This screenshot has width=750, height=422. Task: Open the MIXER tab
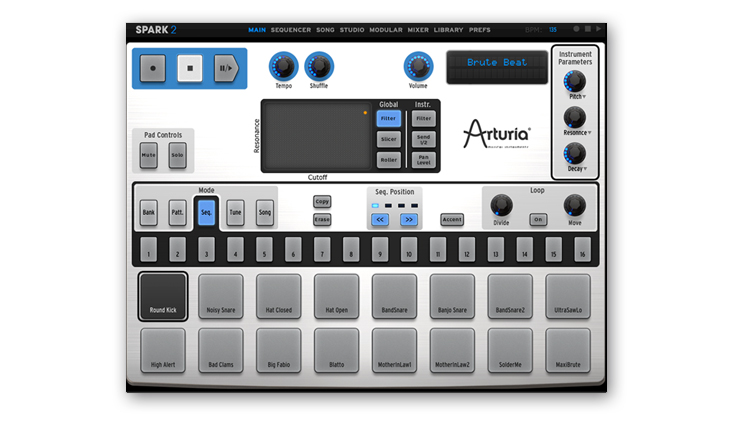point(418,30)
